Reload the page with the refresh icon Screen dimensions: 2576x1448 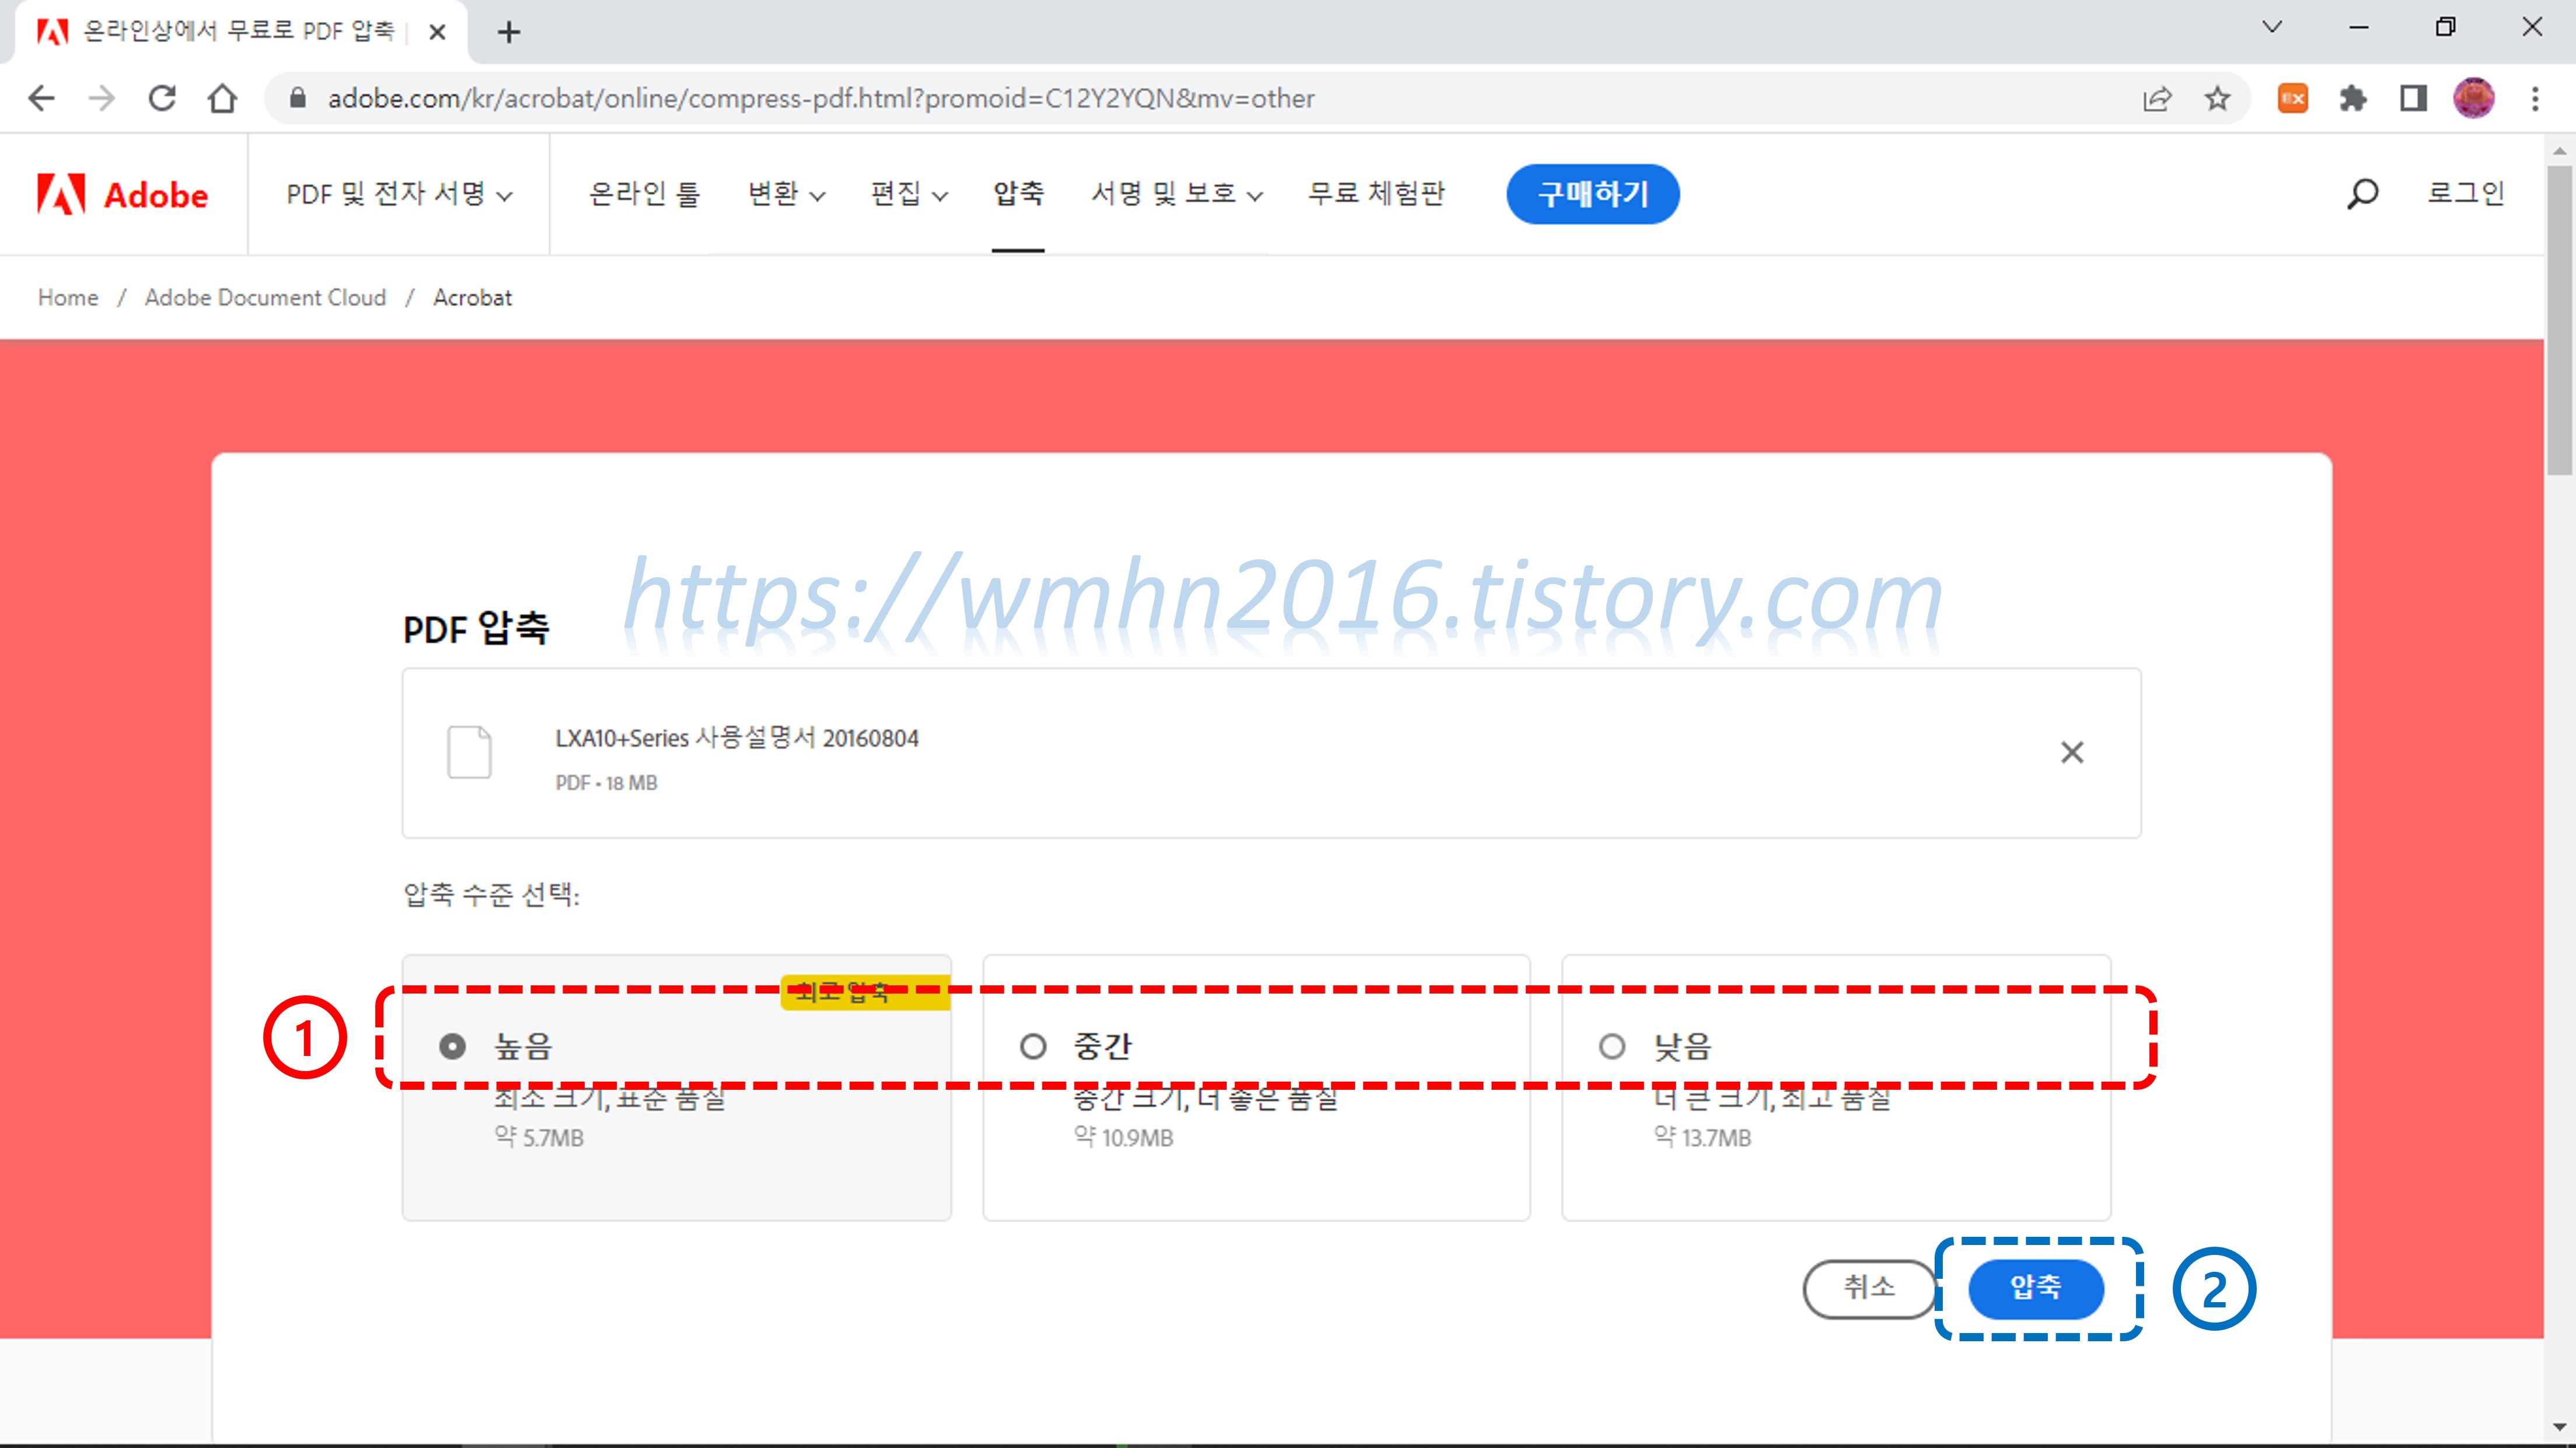coord(162,98)
